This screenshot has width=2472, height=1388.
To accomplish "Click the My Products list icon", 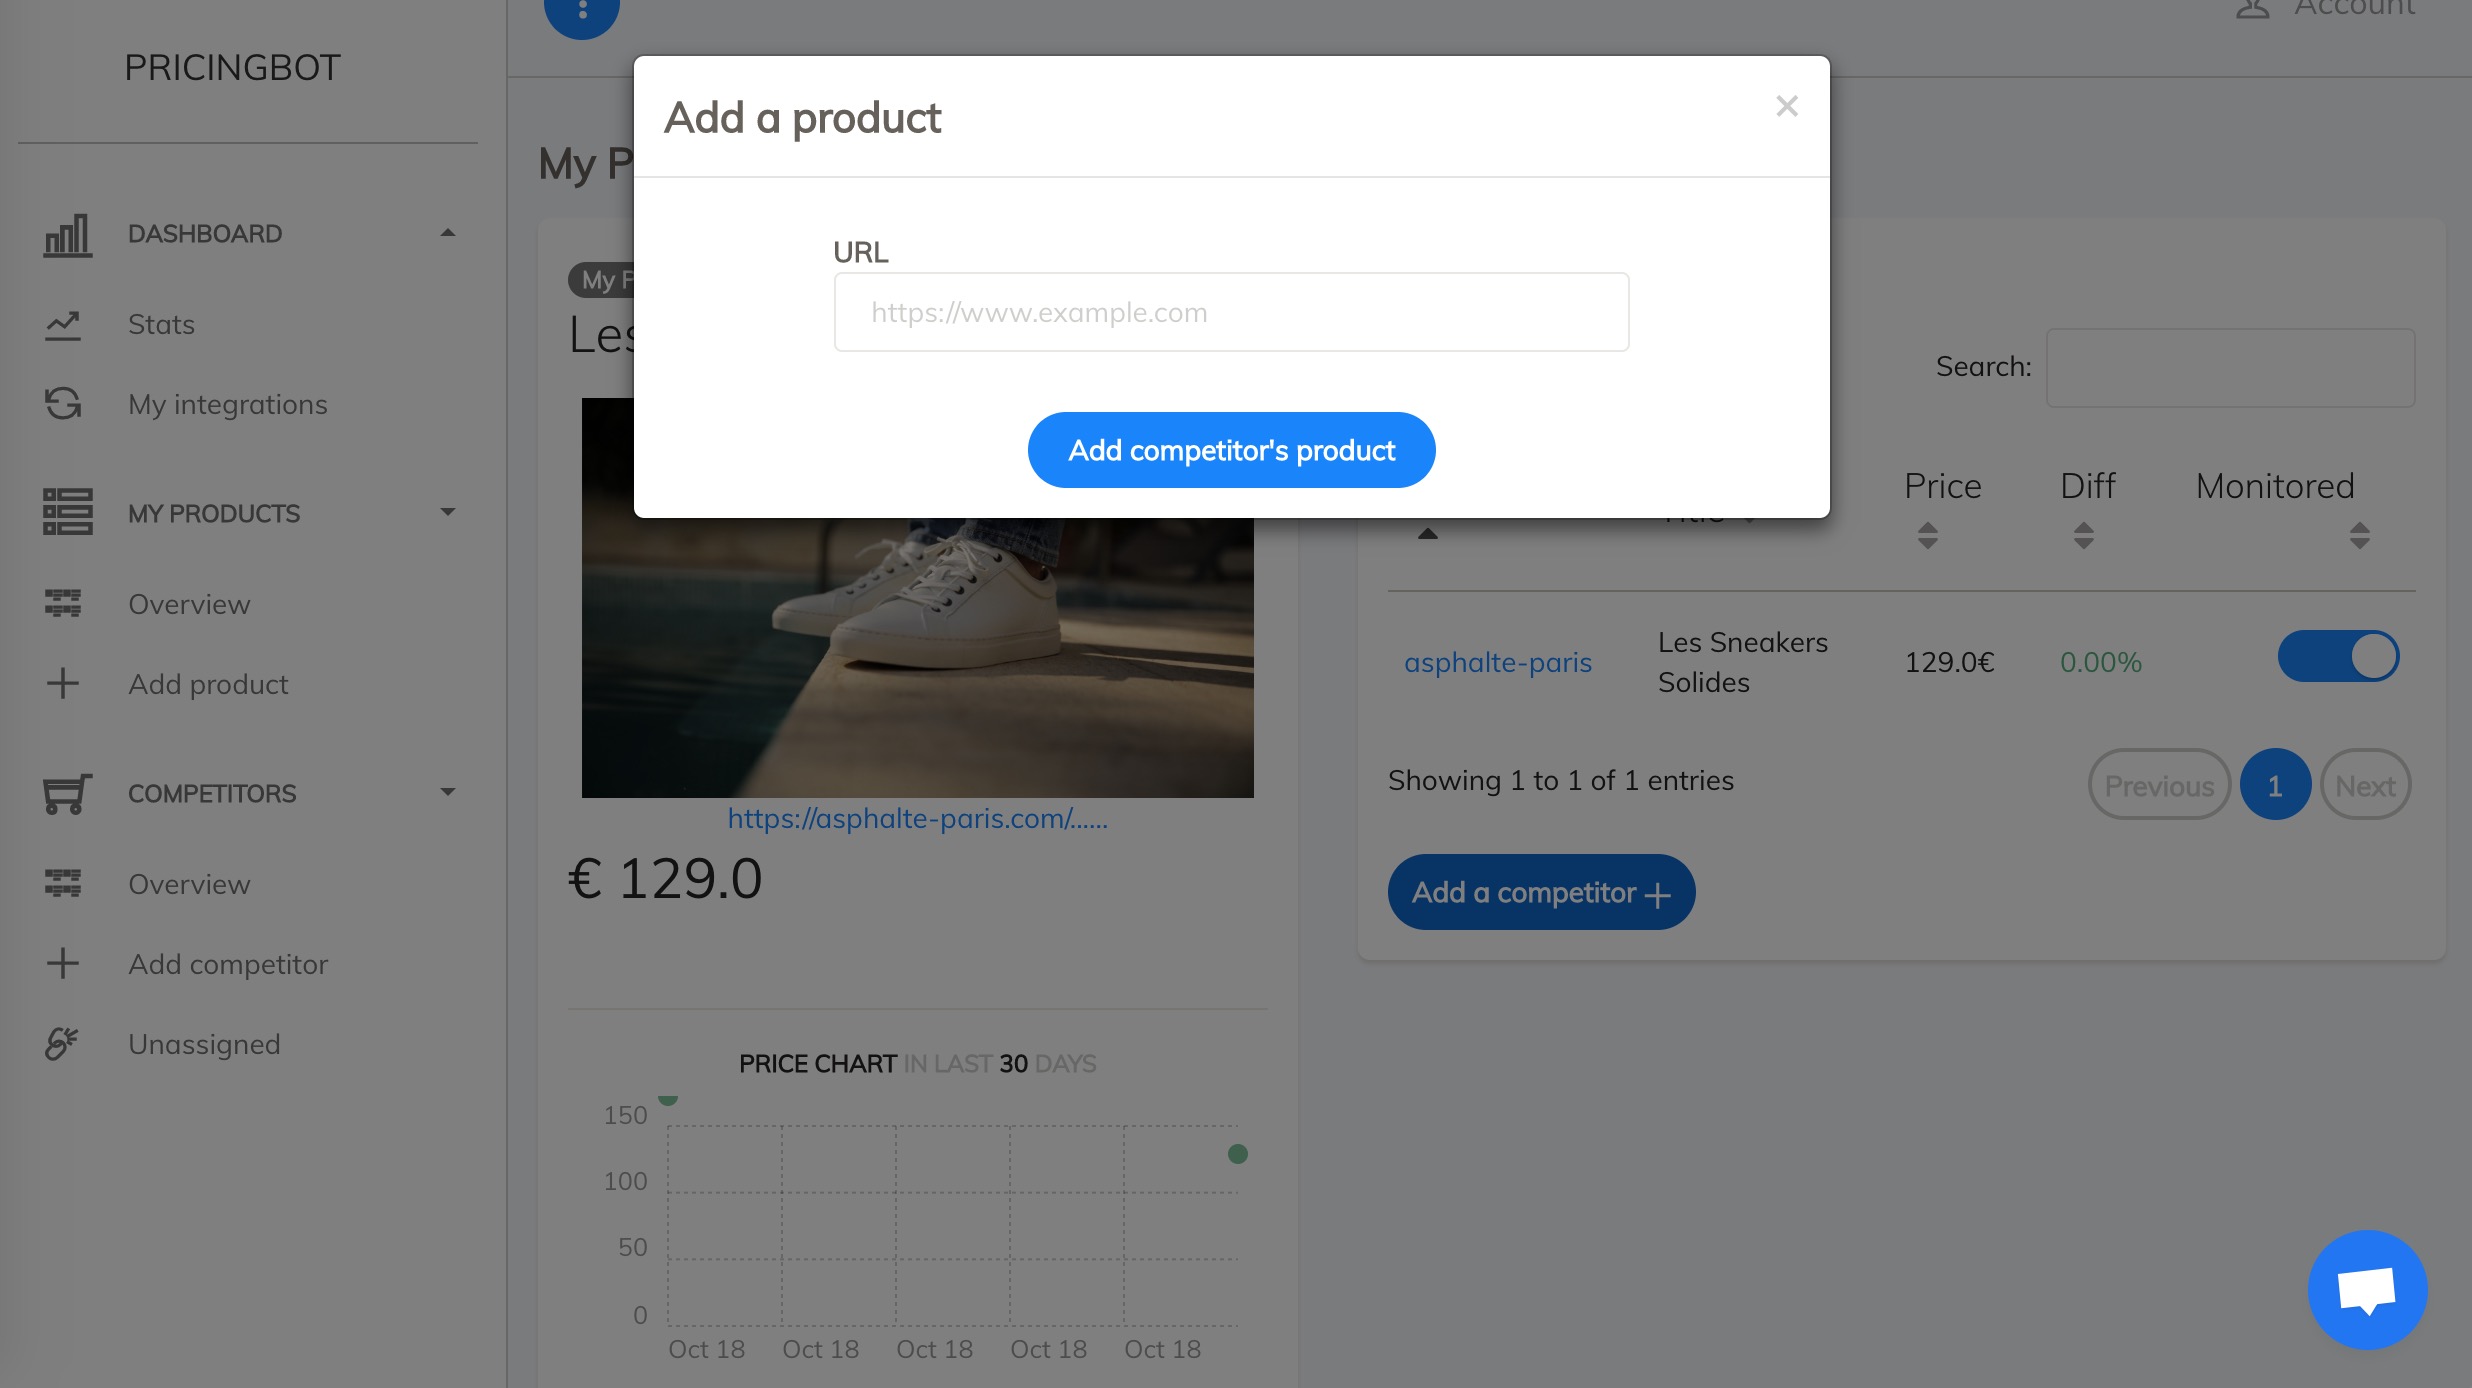I will 67,513.
